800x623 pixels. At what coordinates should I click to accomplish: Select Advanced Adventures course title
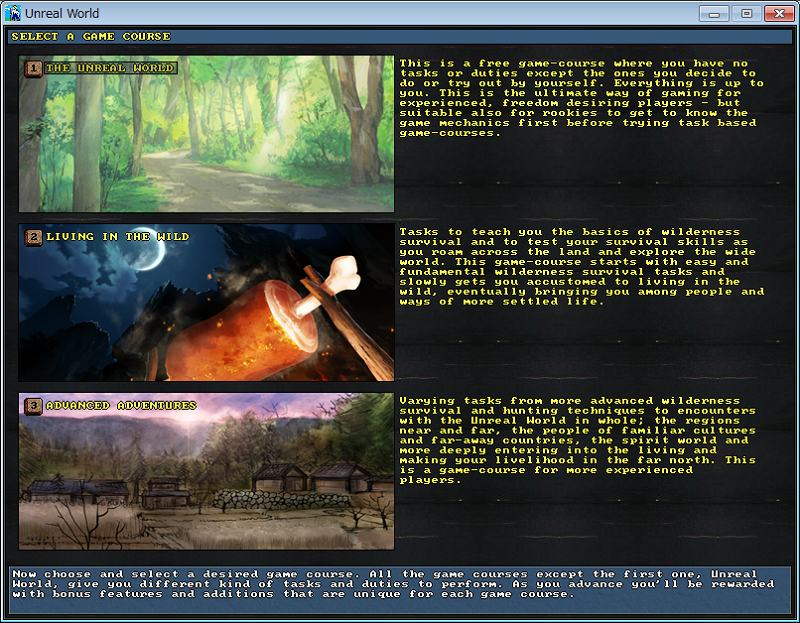(121, 405)
